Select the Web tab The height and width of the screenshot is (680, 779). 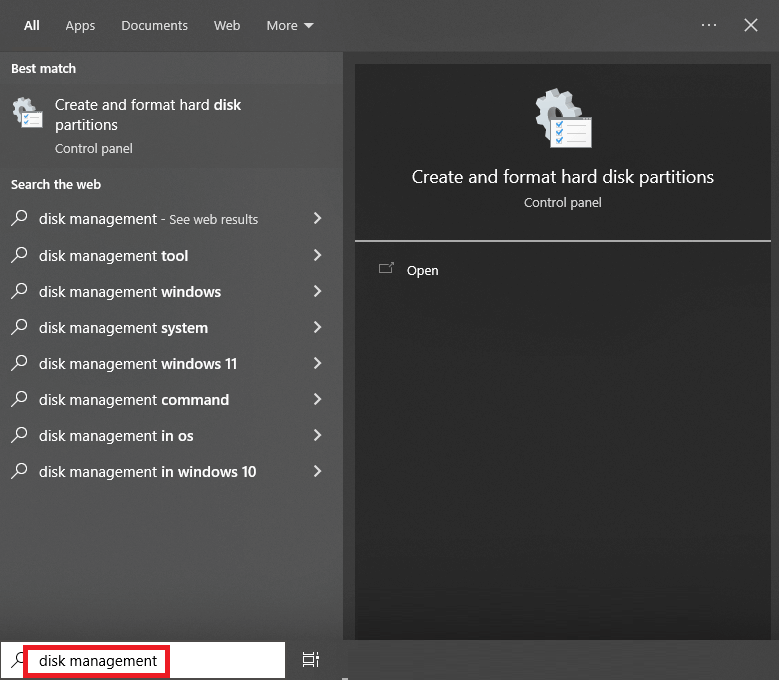point(227,25)
